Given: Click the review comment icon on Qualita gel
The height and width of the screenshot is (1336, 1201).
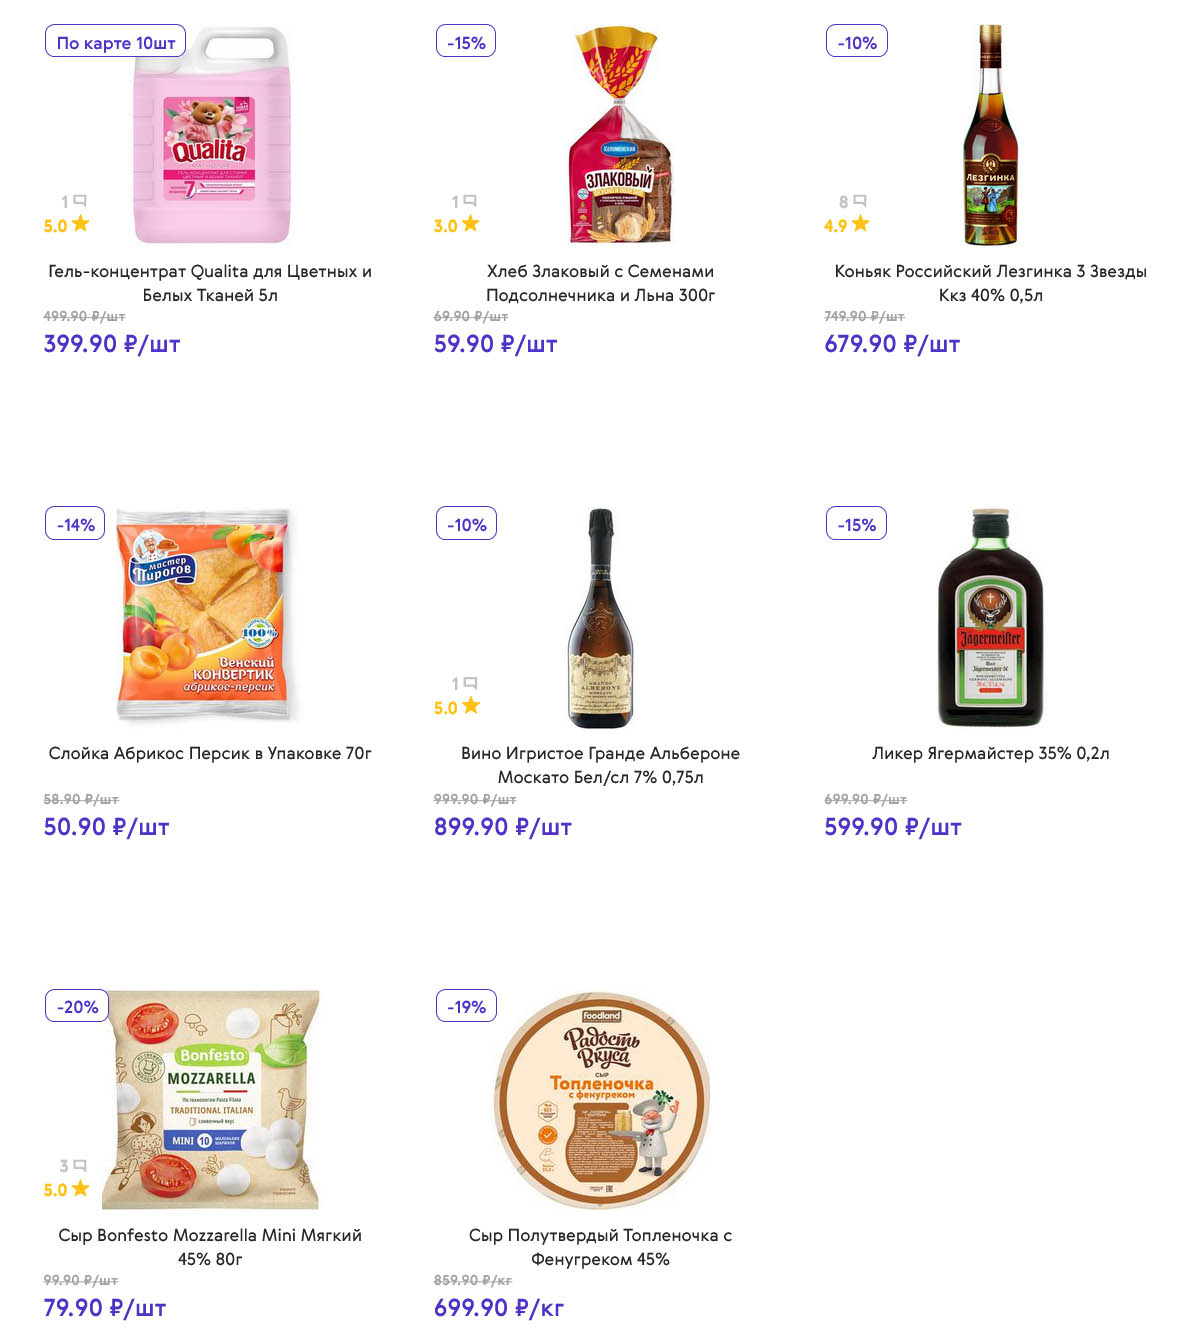Looking at the screenshot, I should click(80, 201).
